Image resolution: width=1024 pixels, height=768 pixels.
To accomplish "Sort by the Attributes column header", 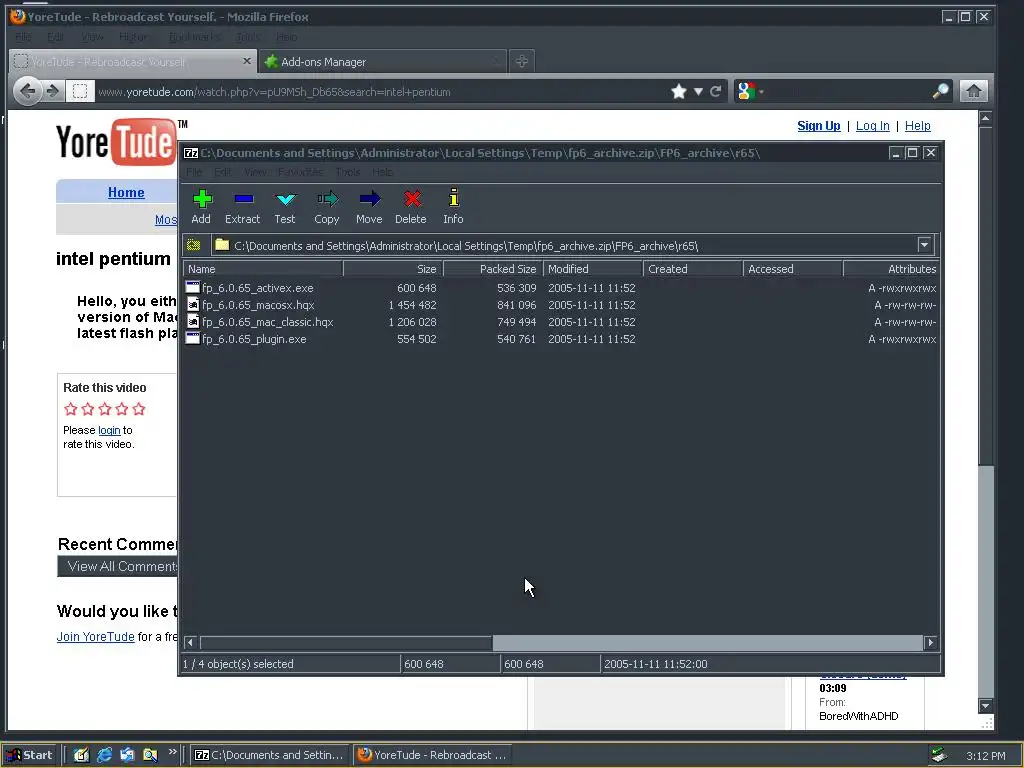I will coord(891,268).
